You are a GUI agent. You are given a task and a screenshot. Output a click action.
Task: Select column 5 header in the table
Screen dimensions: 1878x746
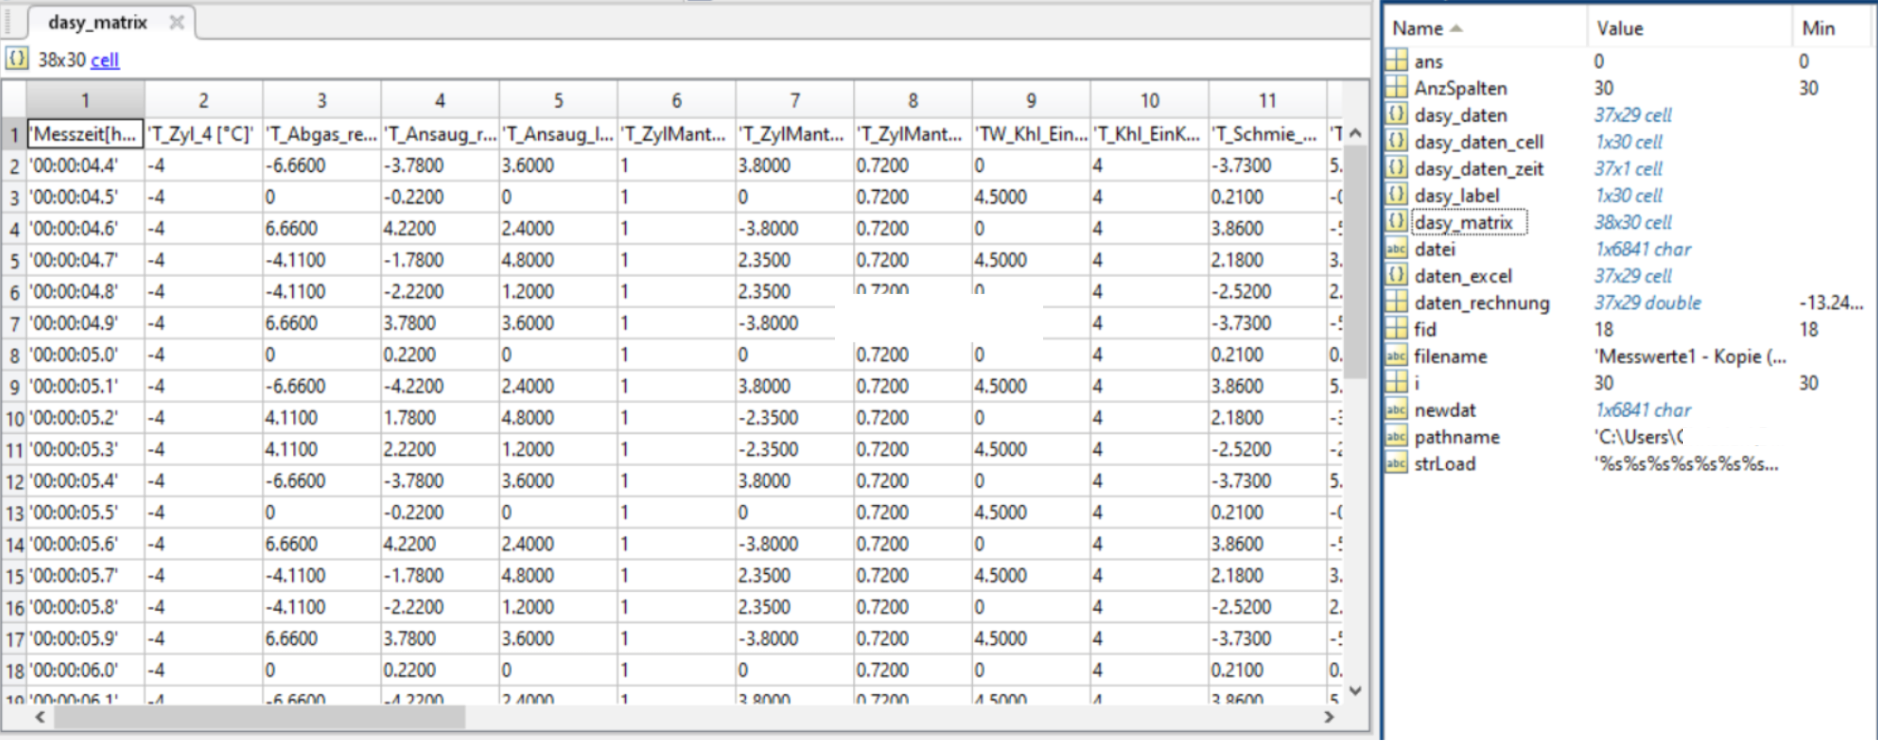click(x=558, y=100)
